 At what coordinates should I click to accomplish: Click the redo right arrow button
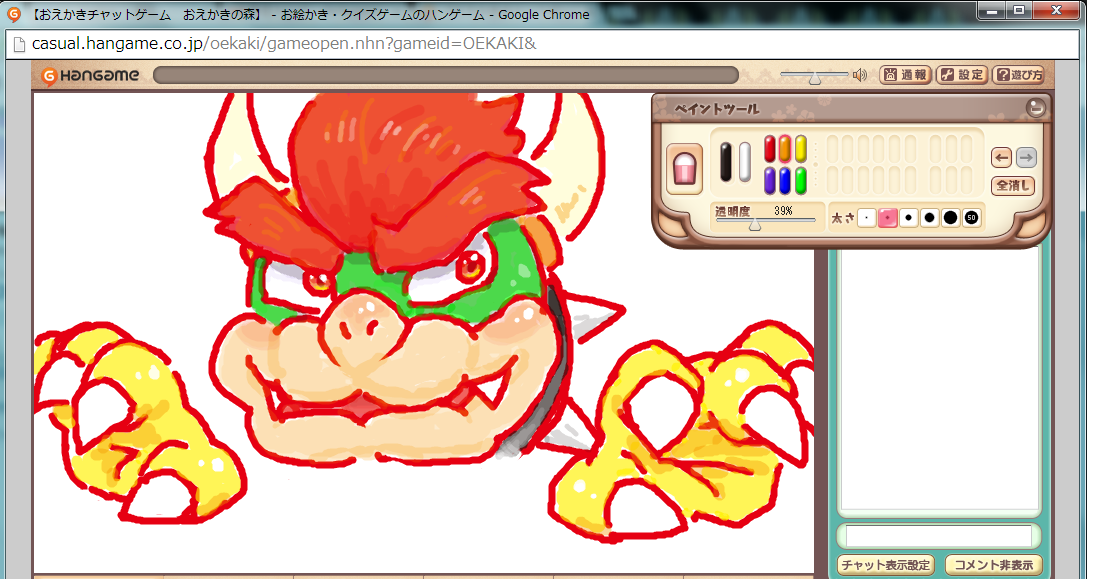coord(1026,158)
